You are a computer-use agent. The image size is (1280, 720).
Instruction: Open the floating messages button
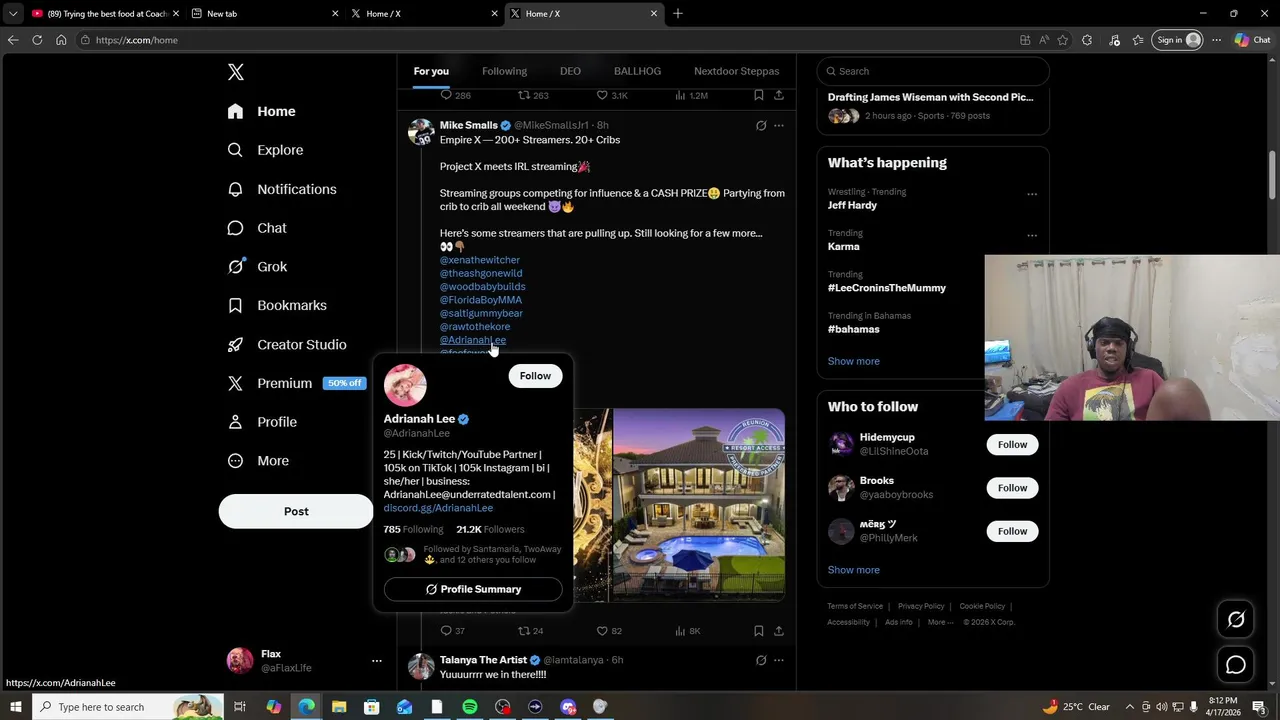1236,665
